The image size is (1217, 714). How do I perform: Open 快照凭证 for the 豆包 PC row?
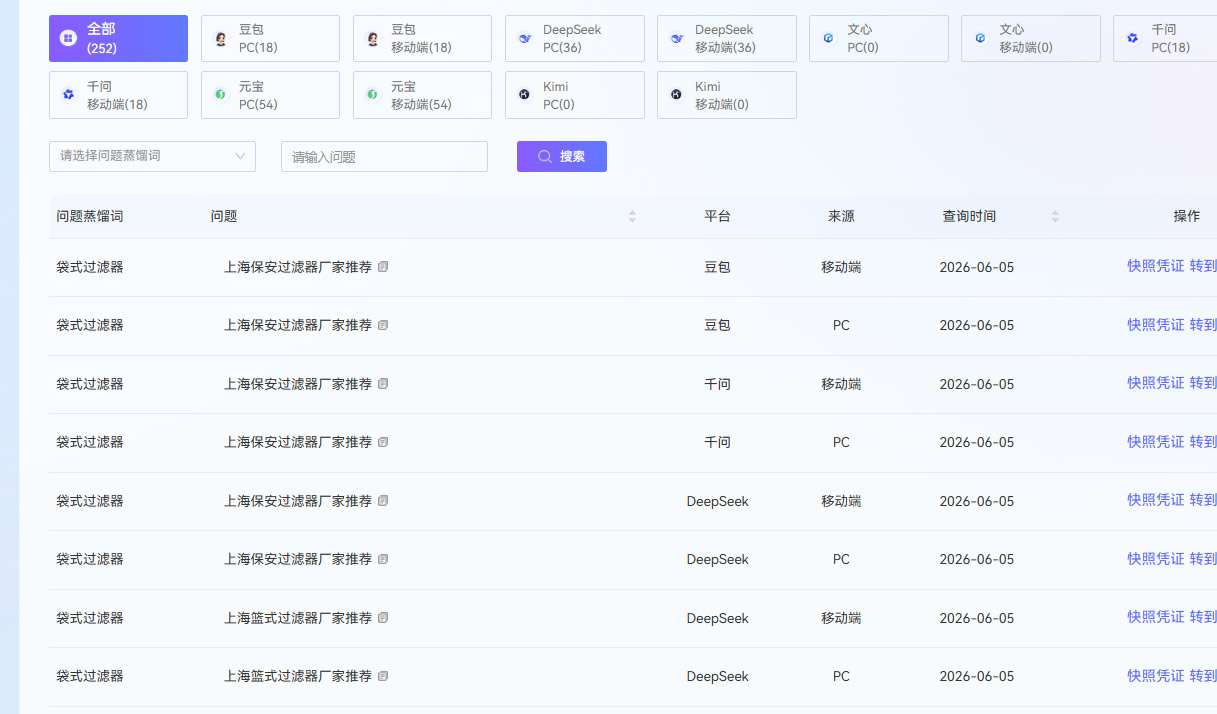pyautogui.click(x=1155, y=325)
